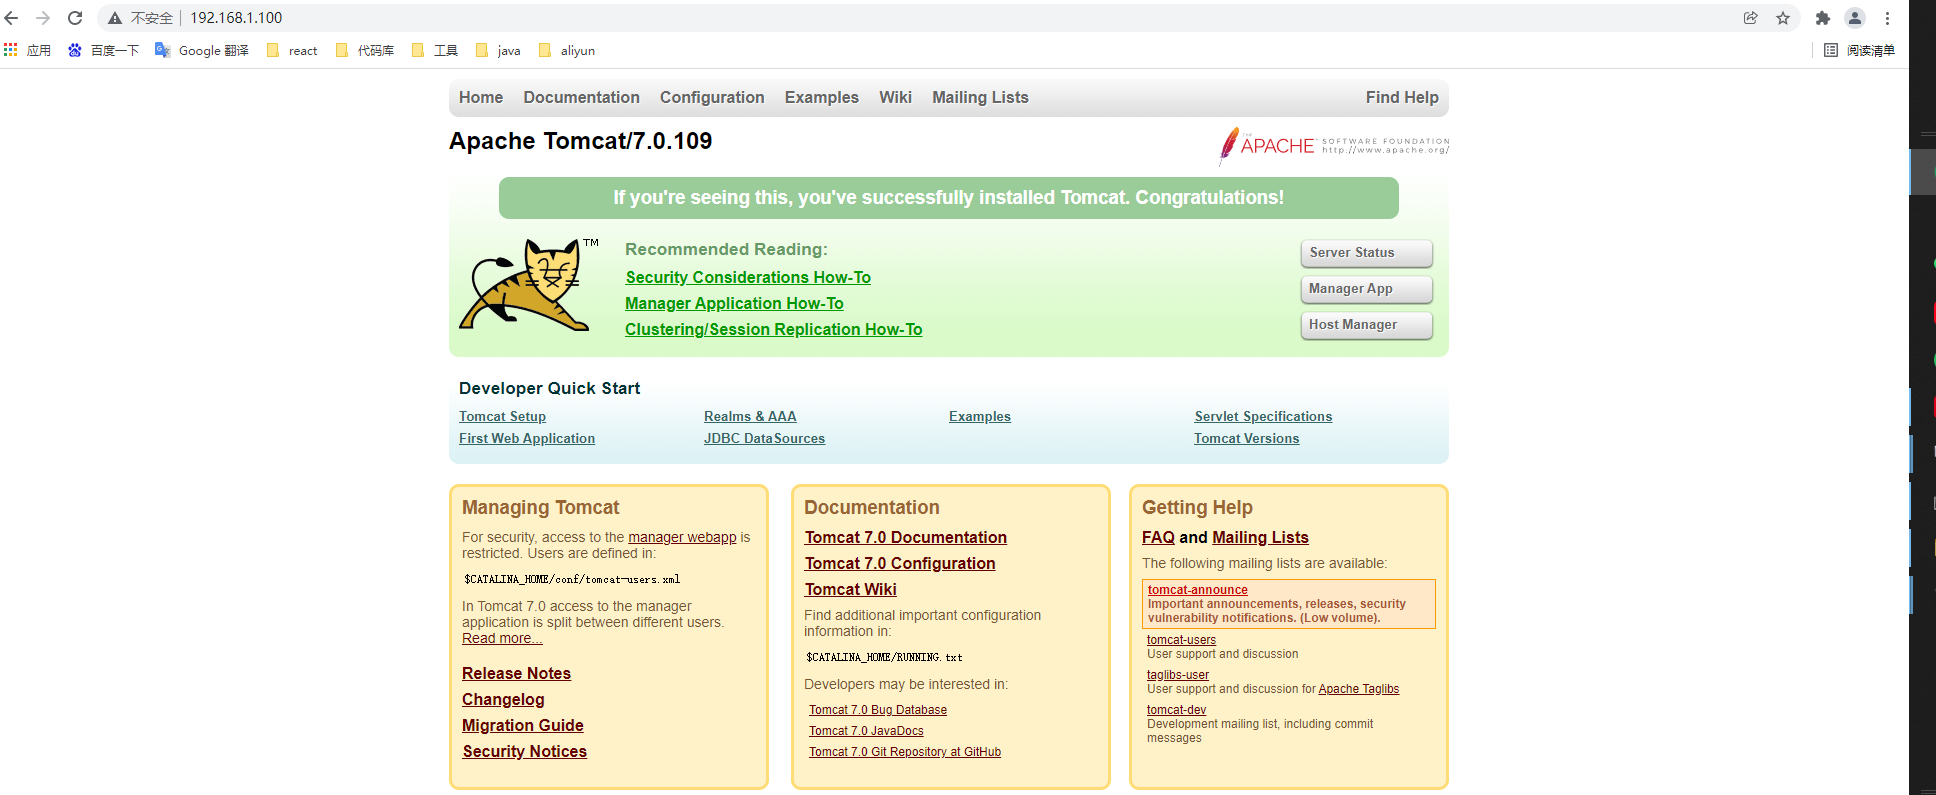Open the 工具 bookmark folder
This screenshot has height=795, width=1936.
tap(435, 50)
